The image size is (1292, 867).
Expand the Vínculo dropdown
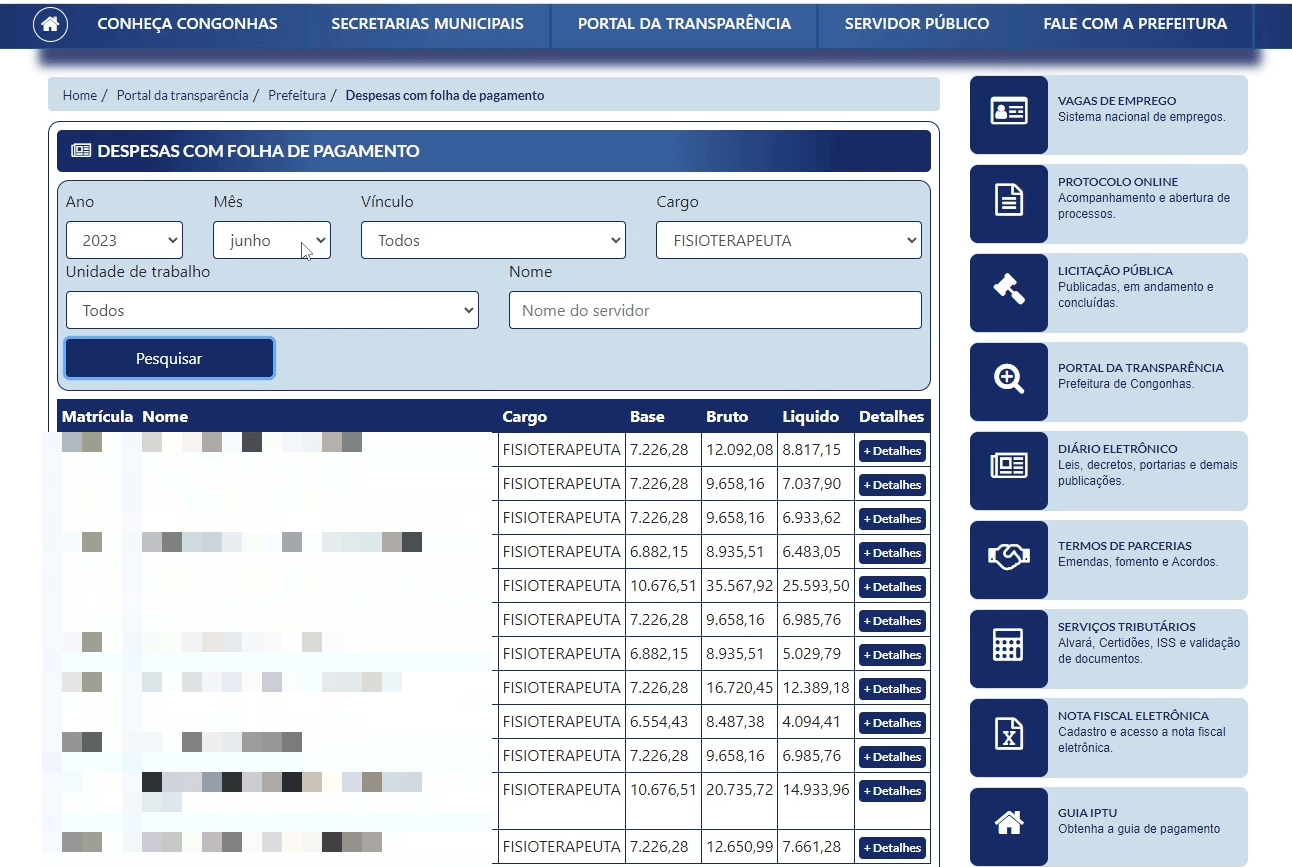493,240
